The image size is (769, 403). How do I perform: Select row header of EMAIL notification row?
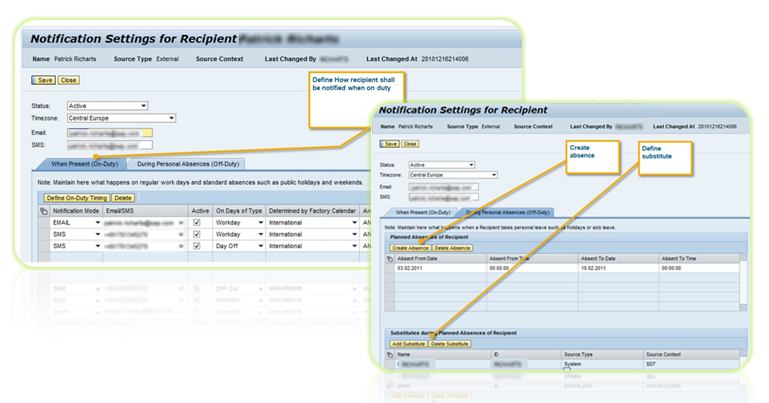point(44,223)
